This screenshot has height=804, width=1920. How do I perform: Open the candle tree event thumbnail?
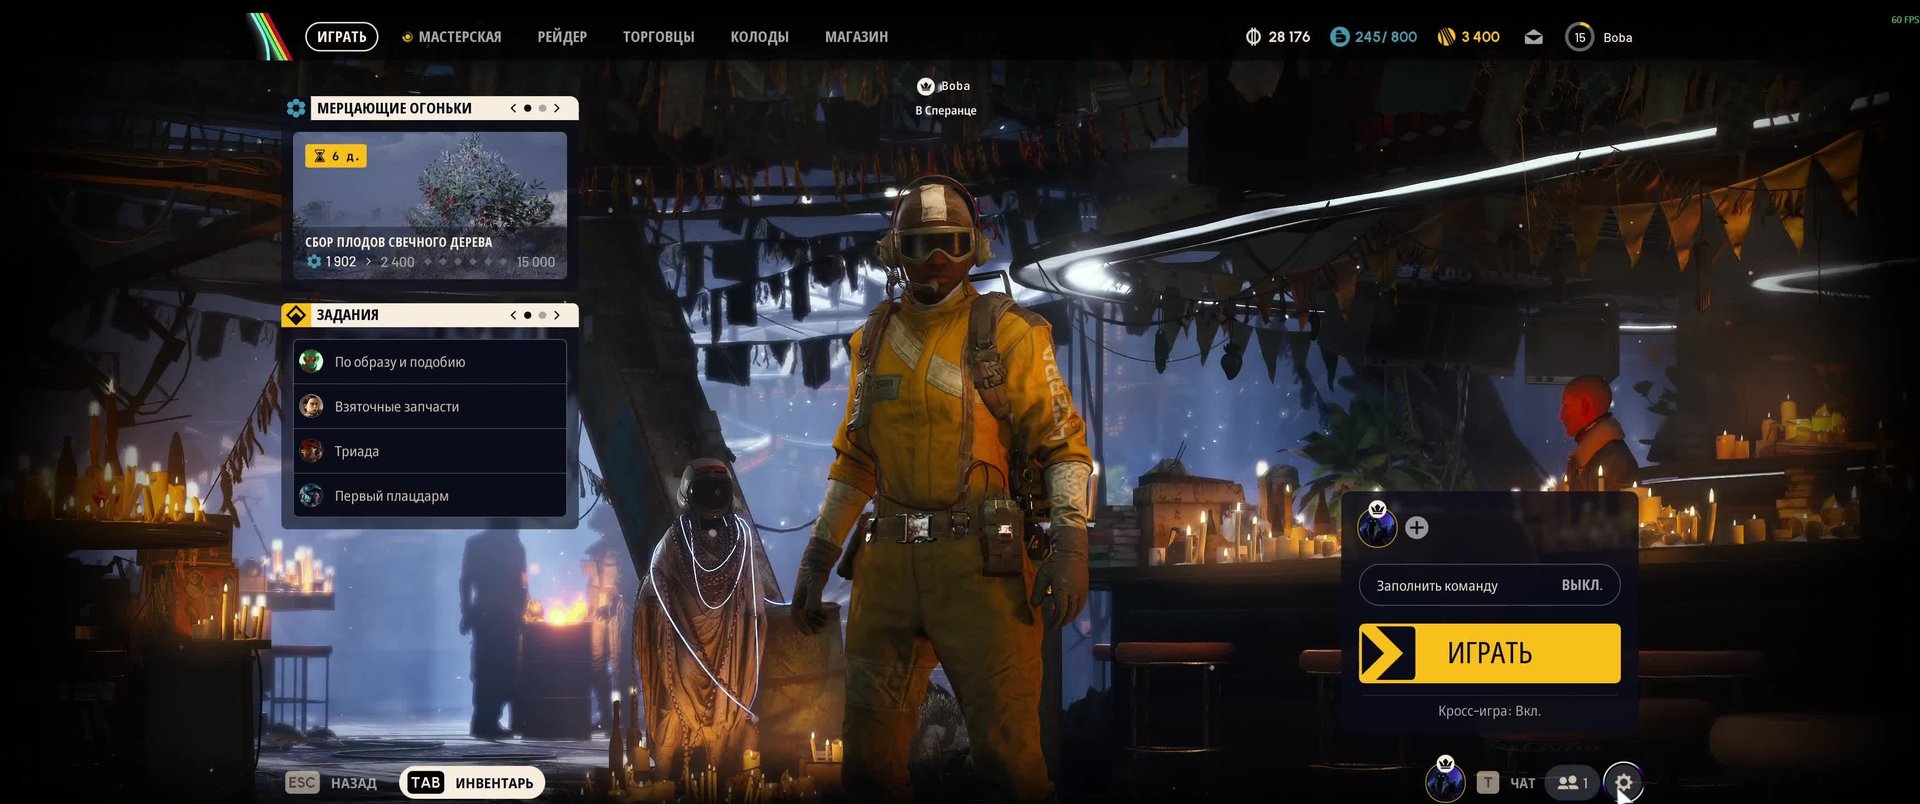[x=430, y=205]
